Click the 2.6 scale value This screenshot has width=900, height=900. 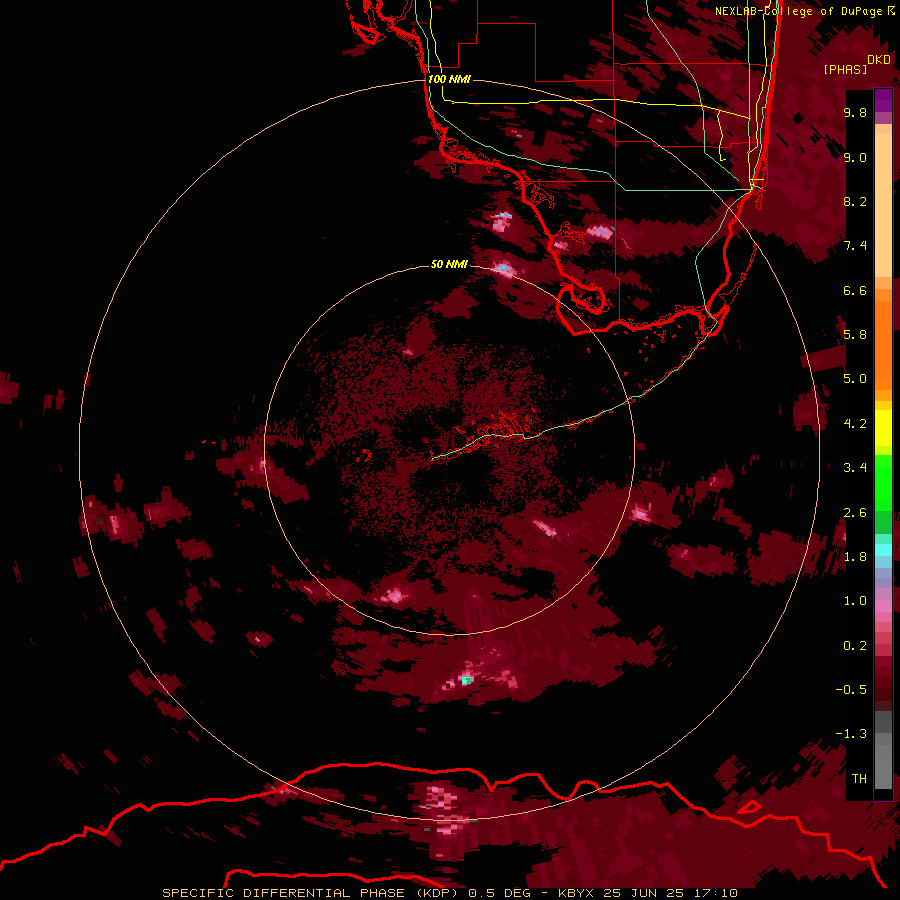[855, 513]
